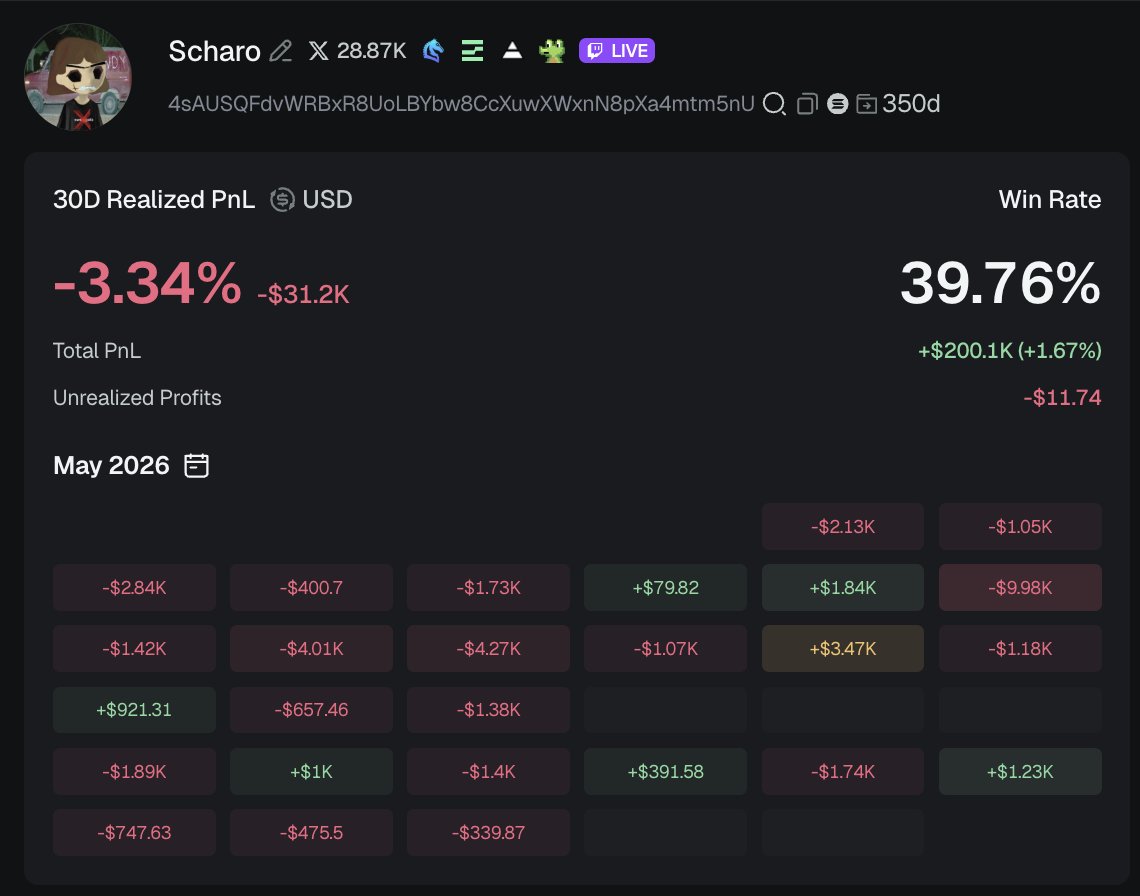This screenshot has width=1140, height=896.
Task: Select the -$1.38K day cell
Action: (489, 710)
